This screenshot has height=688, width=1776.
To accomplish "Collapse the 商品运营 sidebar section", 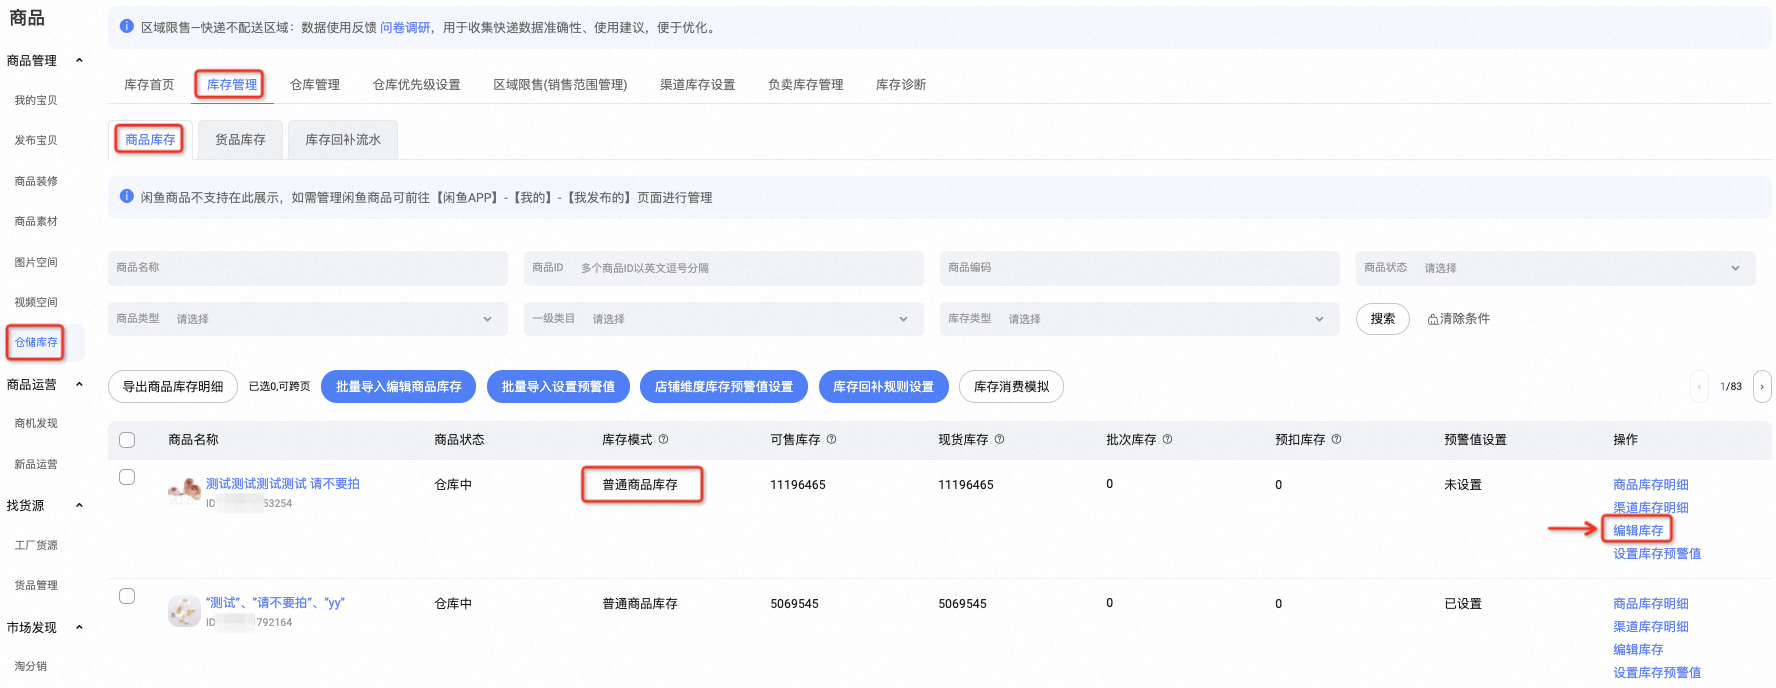I will [79, 385].
